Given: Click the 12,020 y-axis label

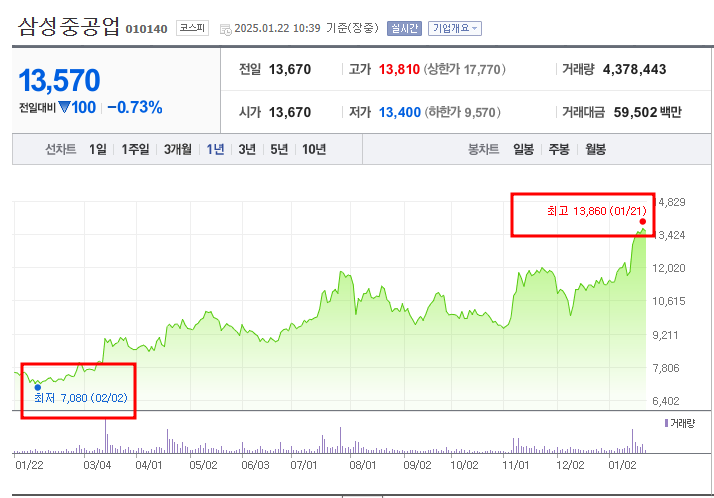Looking at the screenshot, I should [x=668, y=268].
